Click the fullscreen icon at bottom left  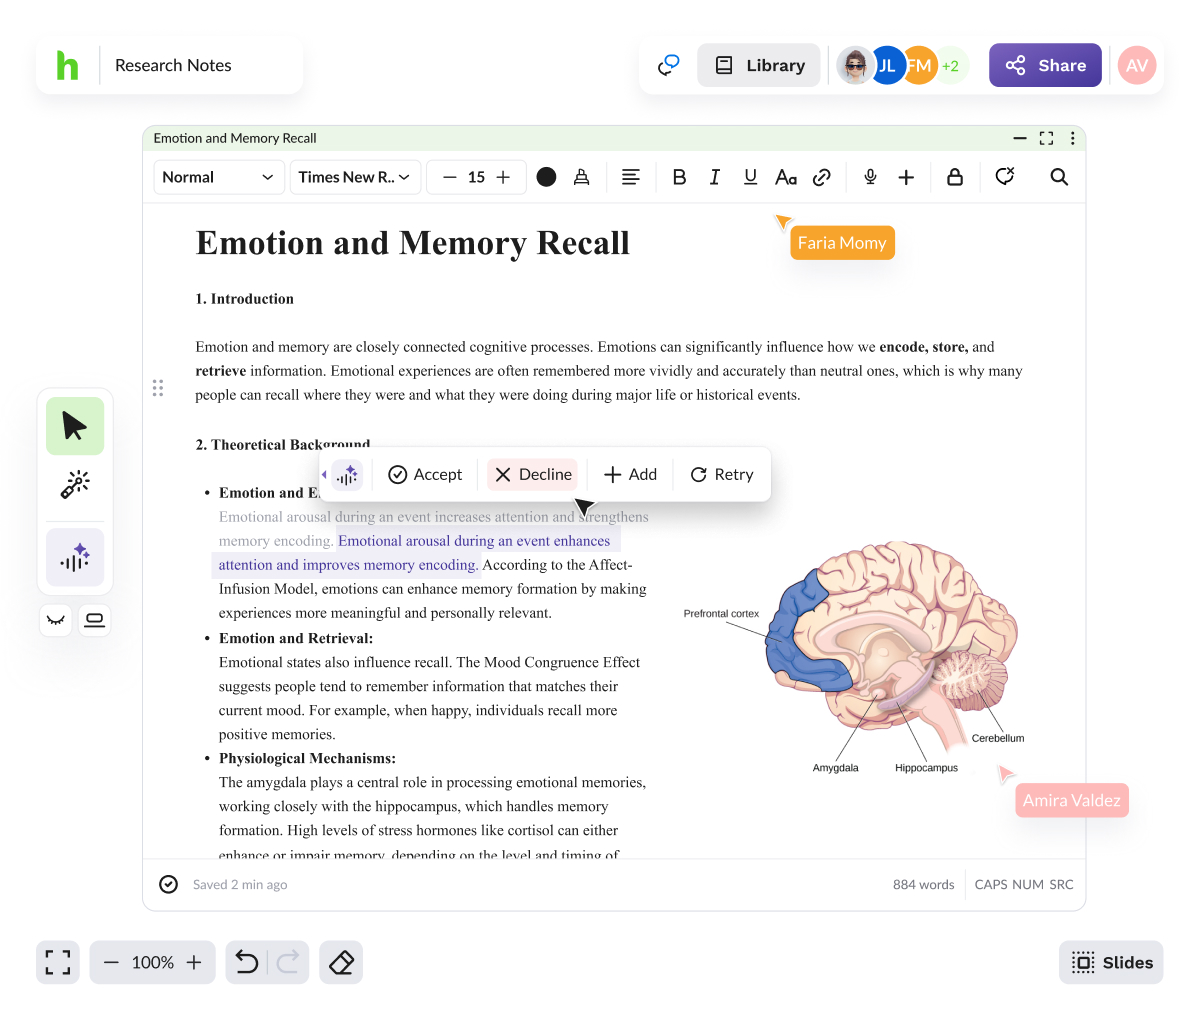click(58, 962)
